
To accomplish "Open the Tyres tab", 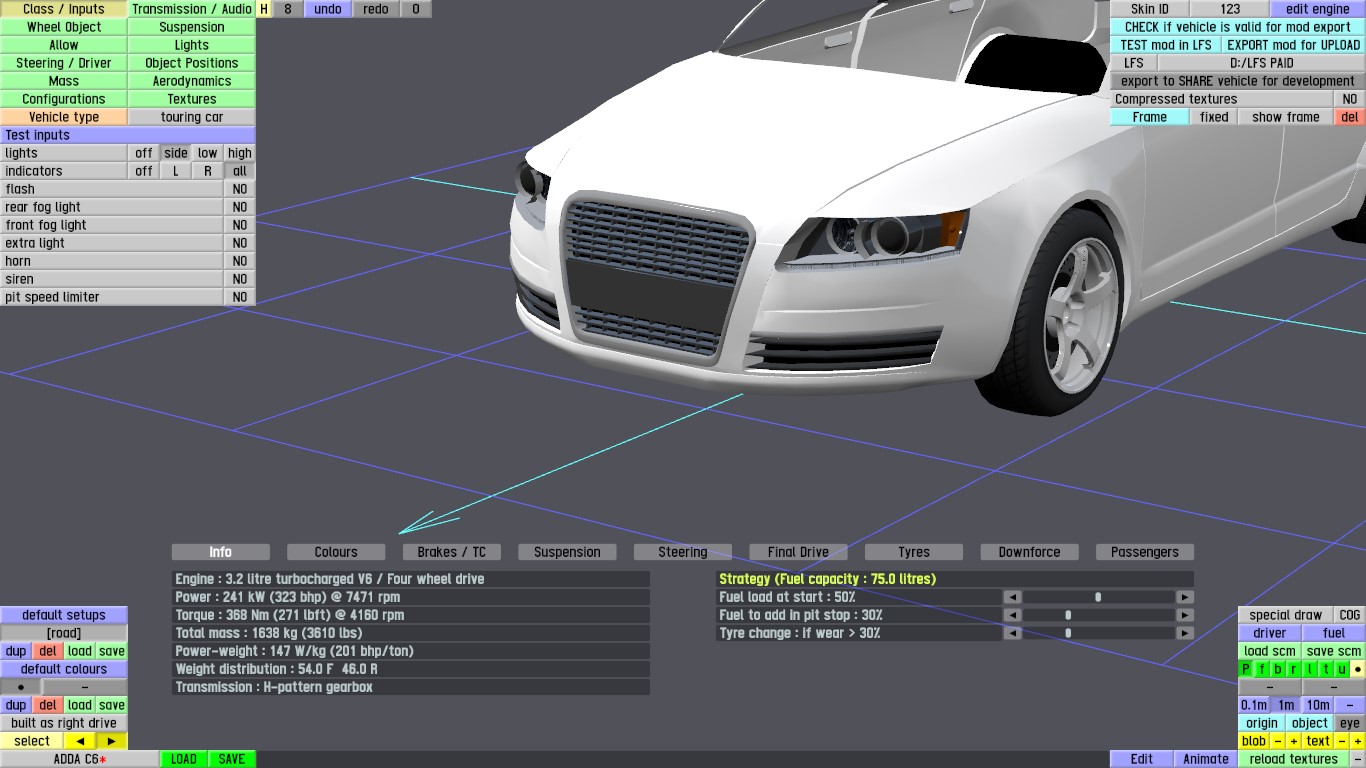I will click(x=914, y=552).
